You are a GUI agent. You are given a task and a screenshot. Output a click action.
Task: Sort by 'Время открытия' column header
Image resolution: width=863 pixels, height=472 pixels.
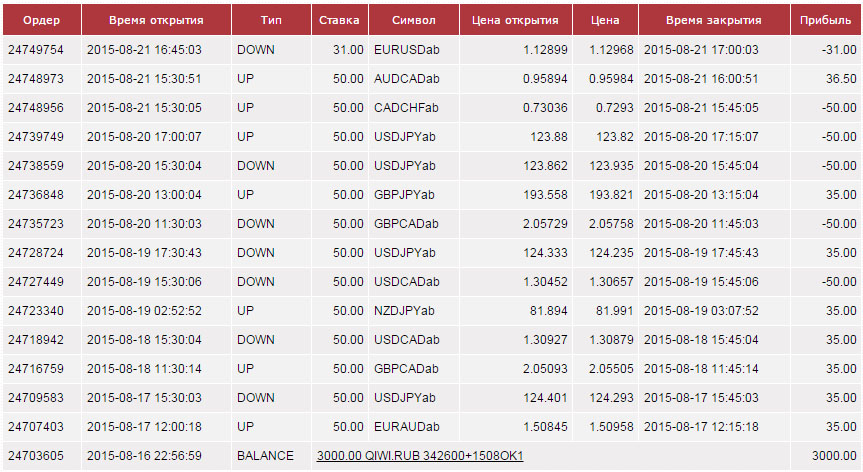[156, 20]
